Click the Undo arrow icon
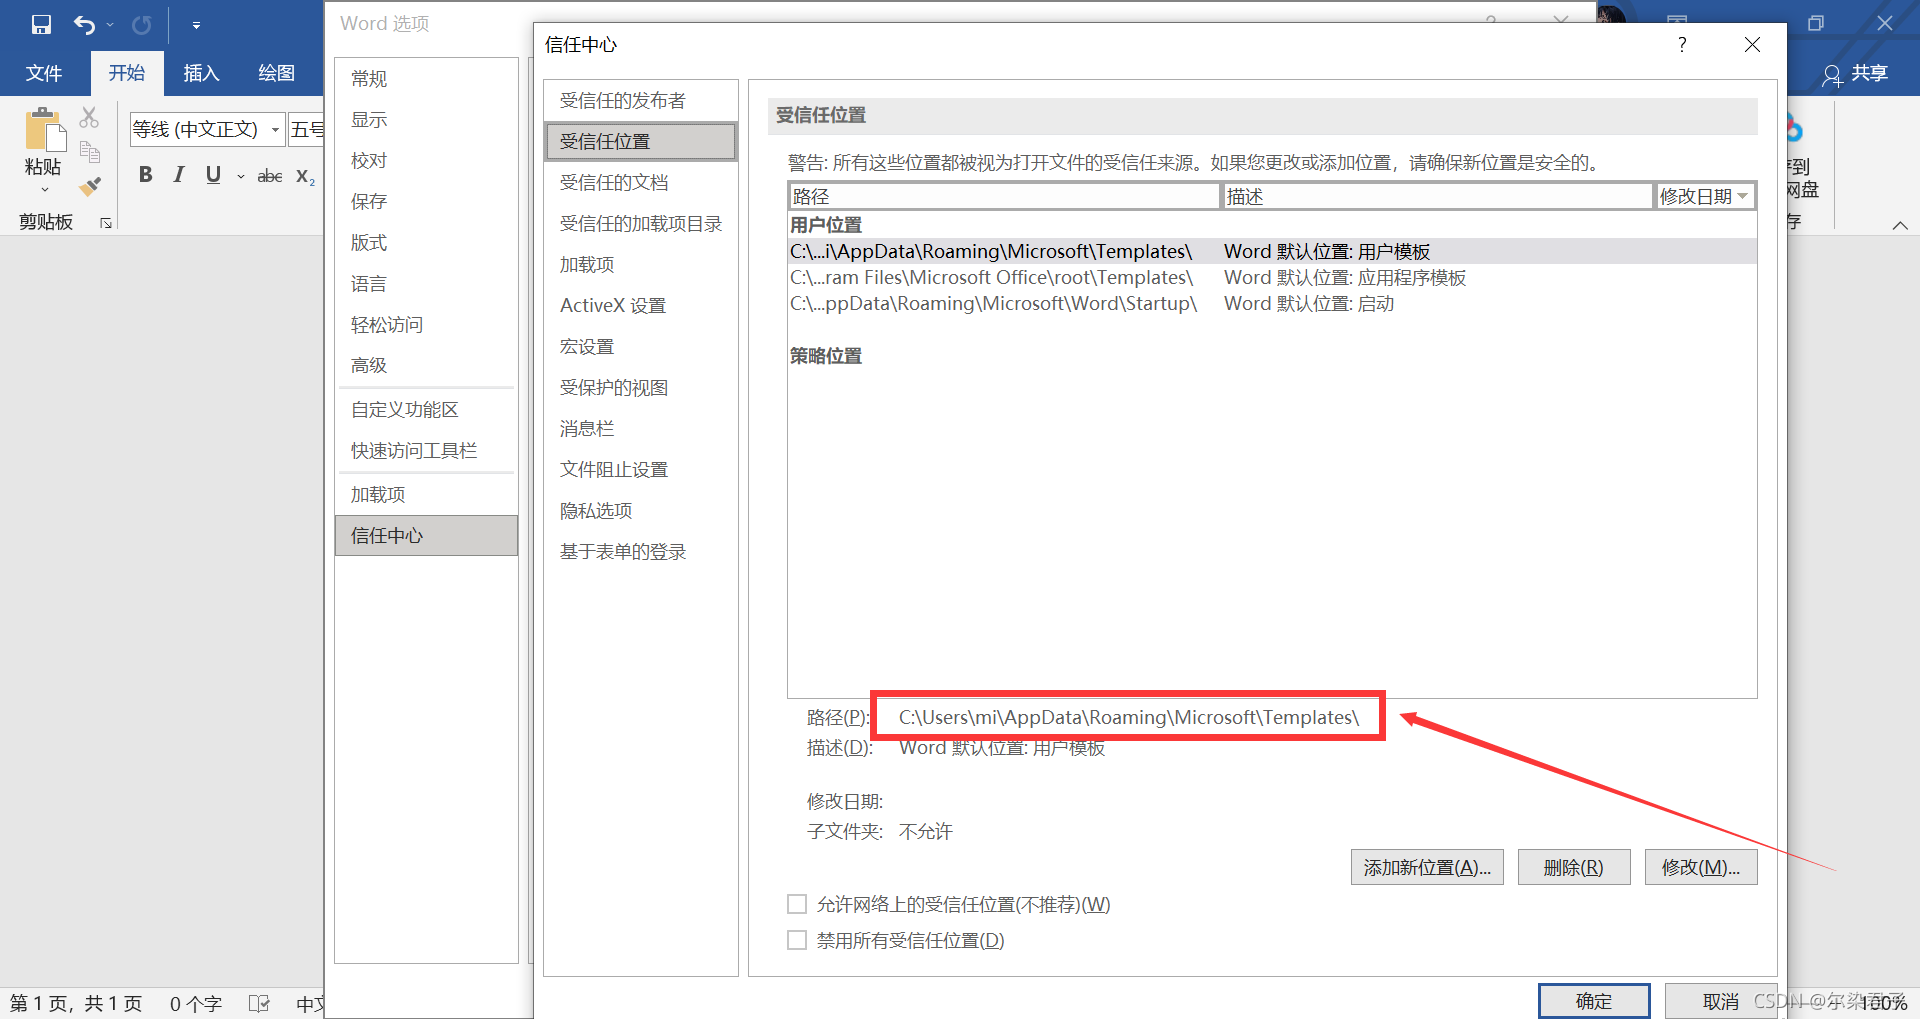 pyautogui.click(x=85, y=24)
